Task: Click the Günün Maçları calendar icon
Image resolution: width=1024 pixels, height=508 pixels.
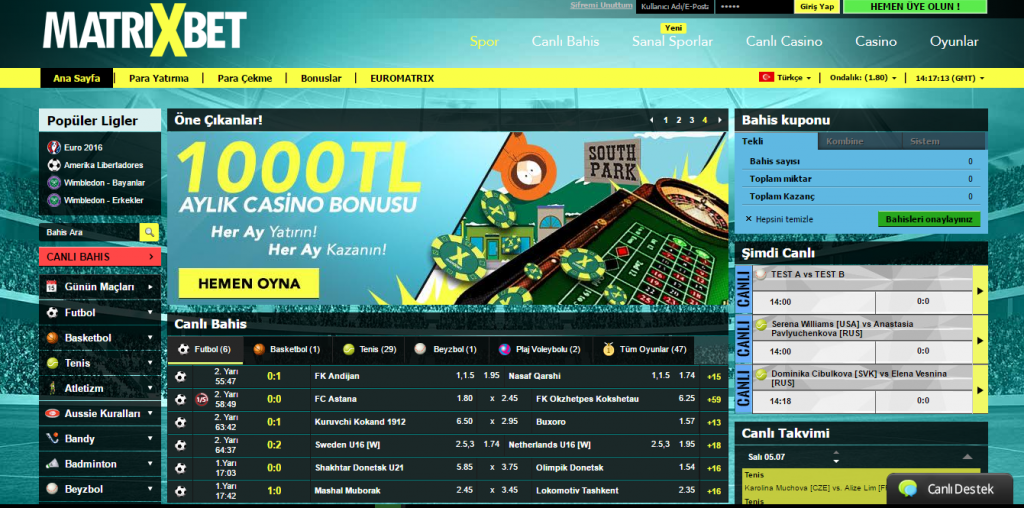Action: click(x=52, y=287)
